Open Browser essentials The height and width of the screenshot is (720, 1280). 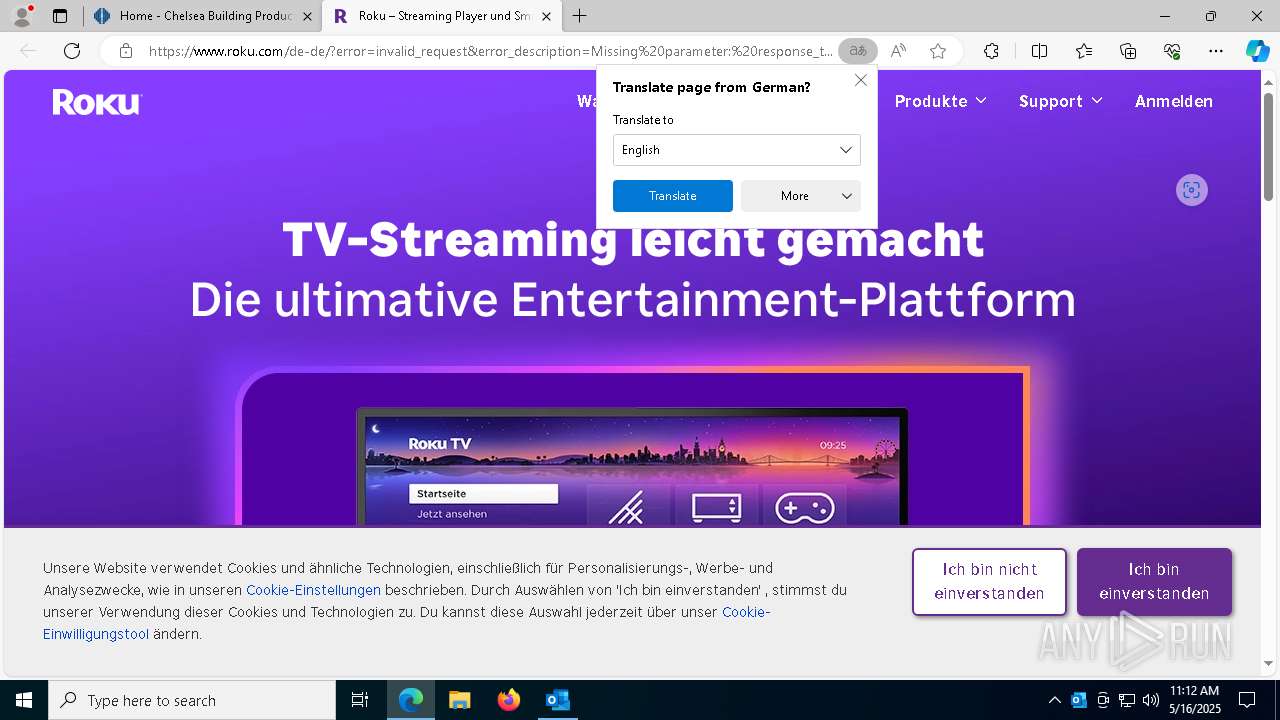[x=1172, y=51]
